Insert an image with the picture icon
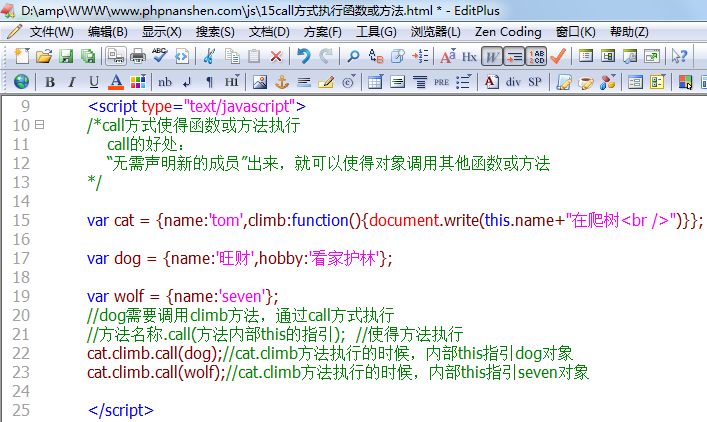This screenshot has height=422, width=707. point(259,81)
